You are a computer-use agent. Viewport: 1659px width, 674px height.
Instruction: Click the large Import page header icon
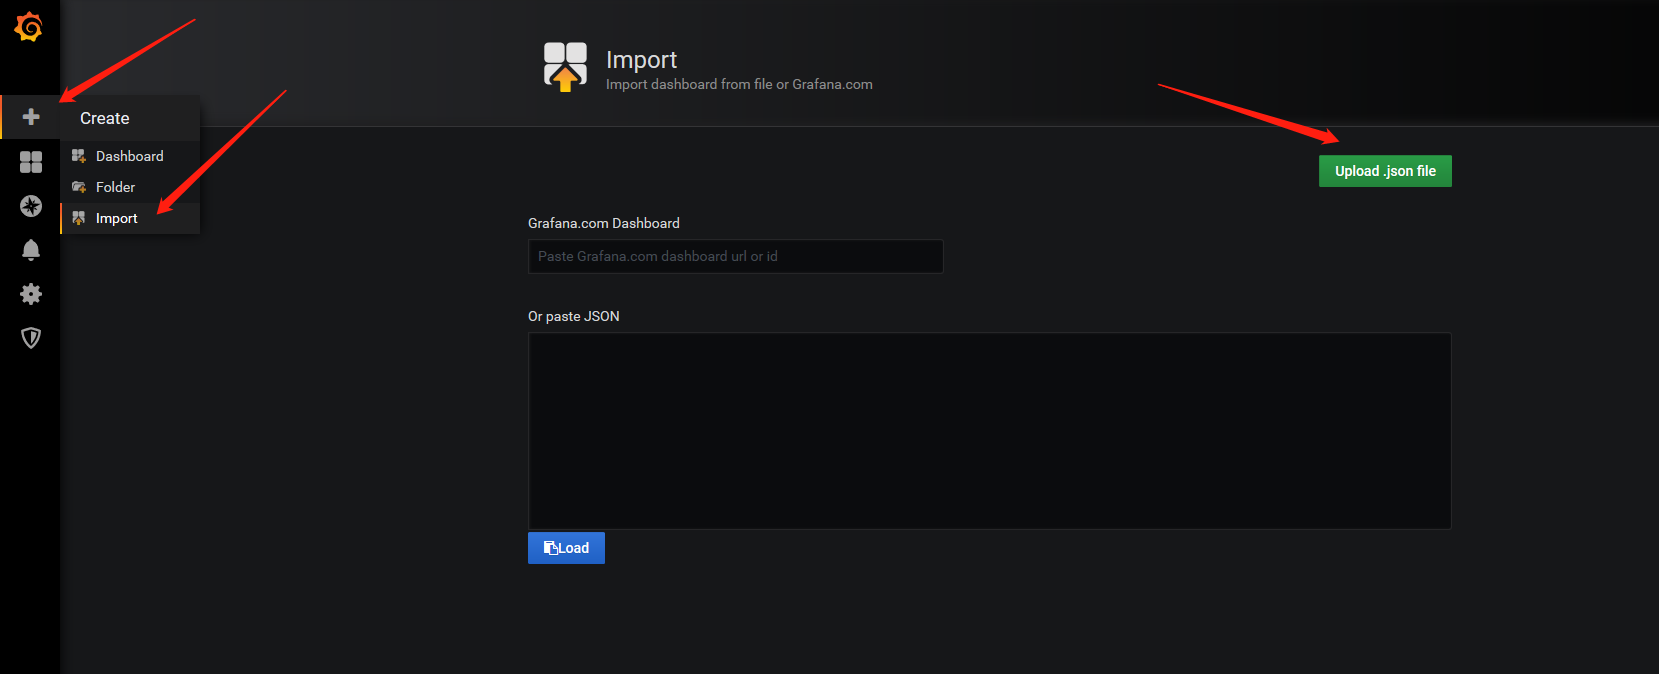click(x=565, y=67)
